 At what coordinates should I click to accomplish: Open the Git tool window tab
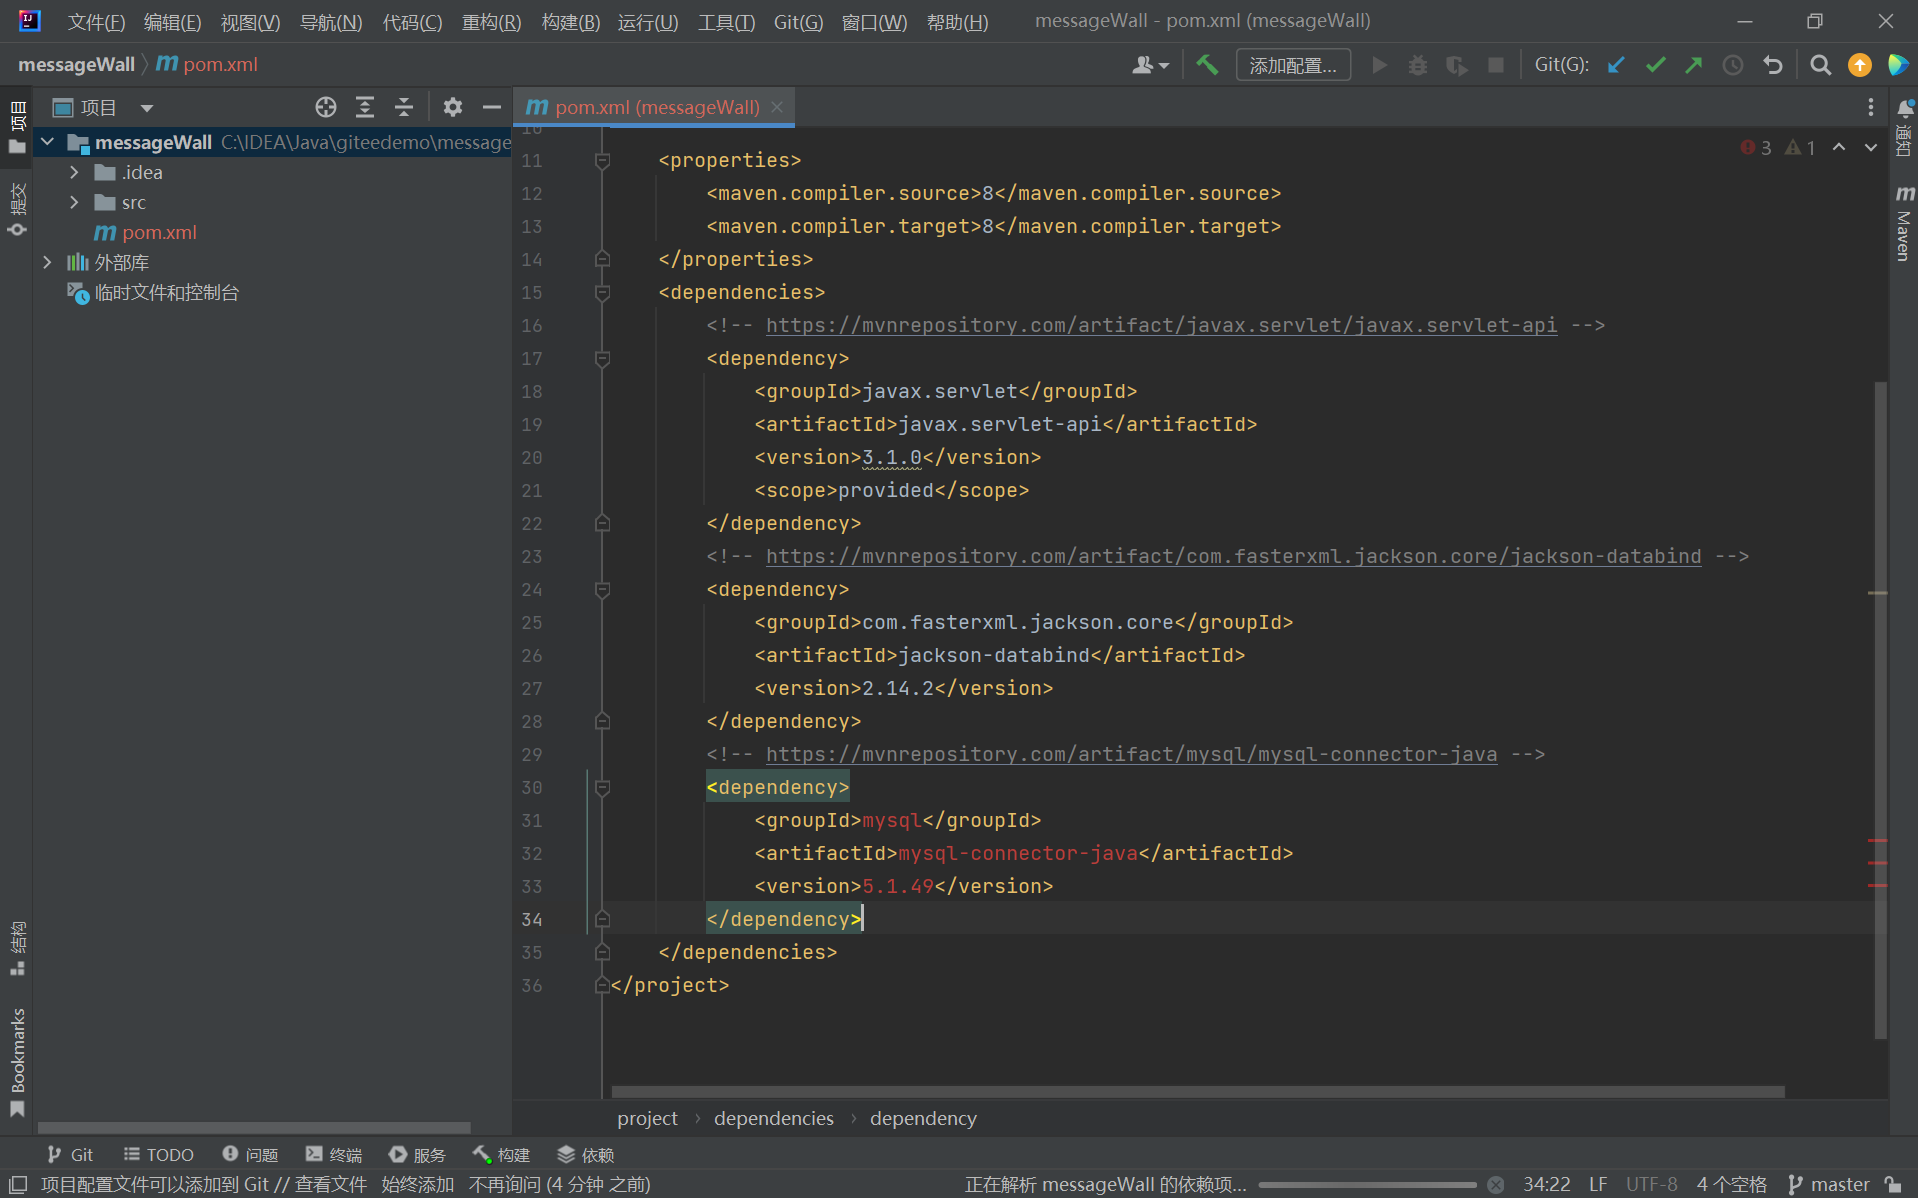pyautogui.click(x=70, y=1155)
